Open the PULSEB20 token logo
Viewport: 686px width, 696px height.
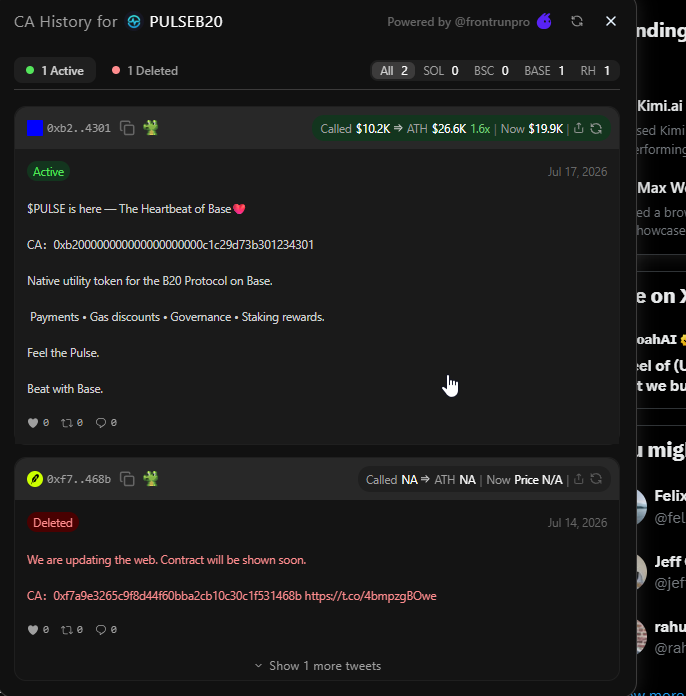[x=134, y=21]
